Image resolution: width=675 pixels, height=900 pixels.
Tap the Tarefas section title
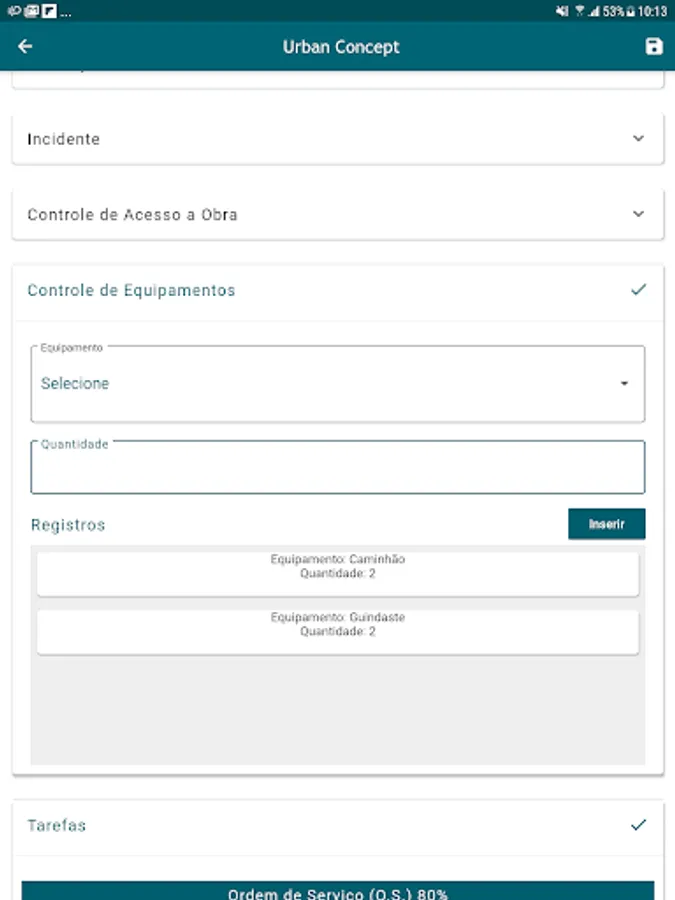[x=57, y=826]
